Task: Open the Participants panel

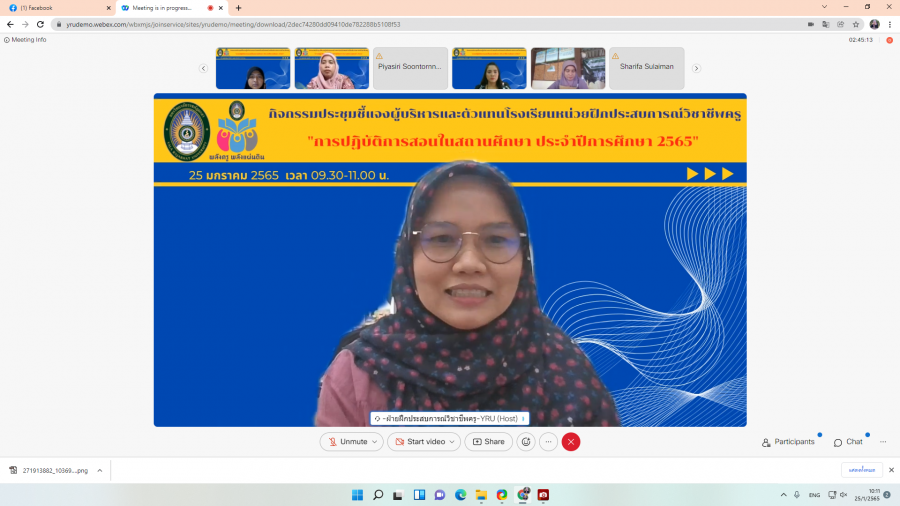Action: [x=788, y=442]
